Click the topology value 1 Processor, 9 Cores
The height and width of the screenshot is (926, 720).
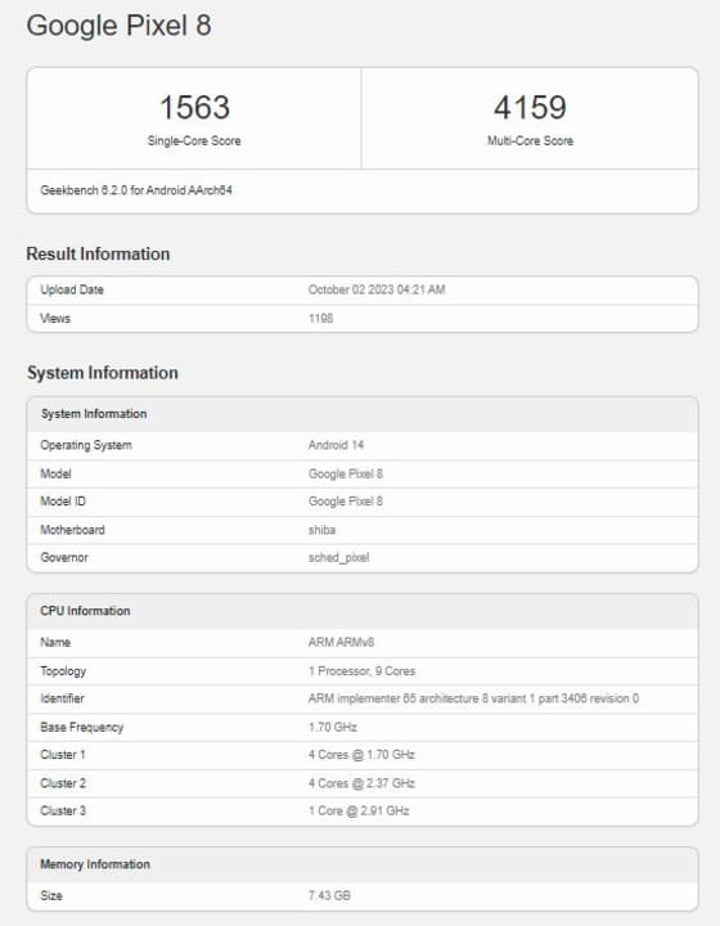click(x=361, y=670)
